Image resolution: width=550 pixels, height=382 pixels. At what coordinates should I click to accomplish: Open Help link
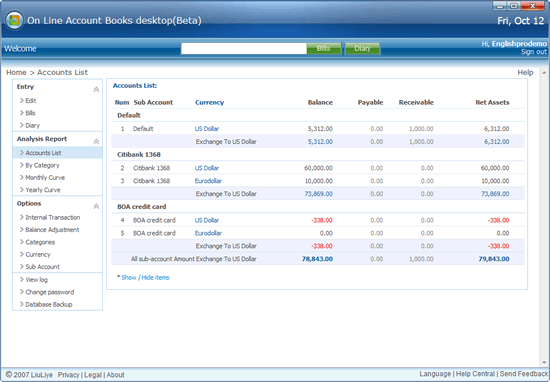point(525,72)
